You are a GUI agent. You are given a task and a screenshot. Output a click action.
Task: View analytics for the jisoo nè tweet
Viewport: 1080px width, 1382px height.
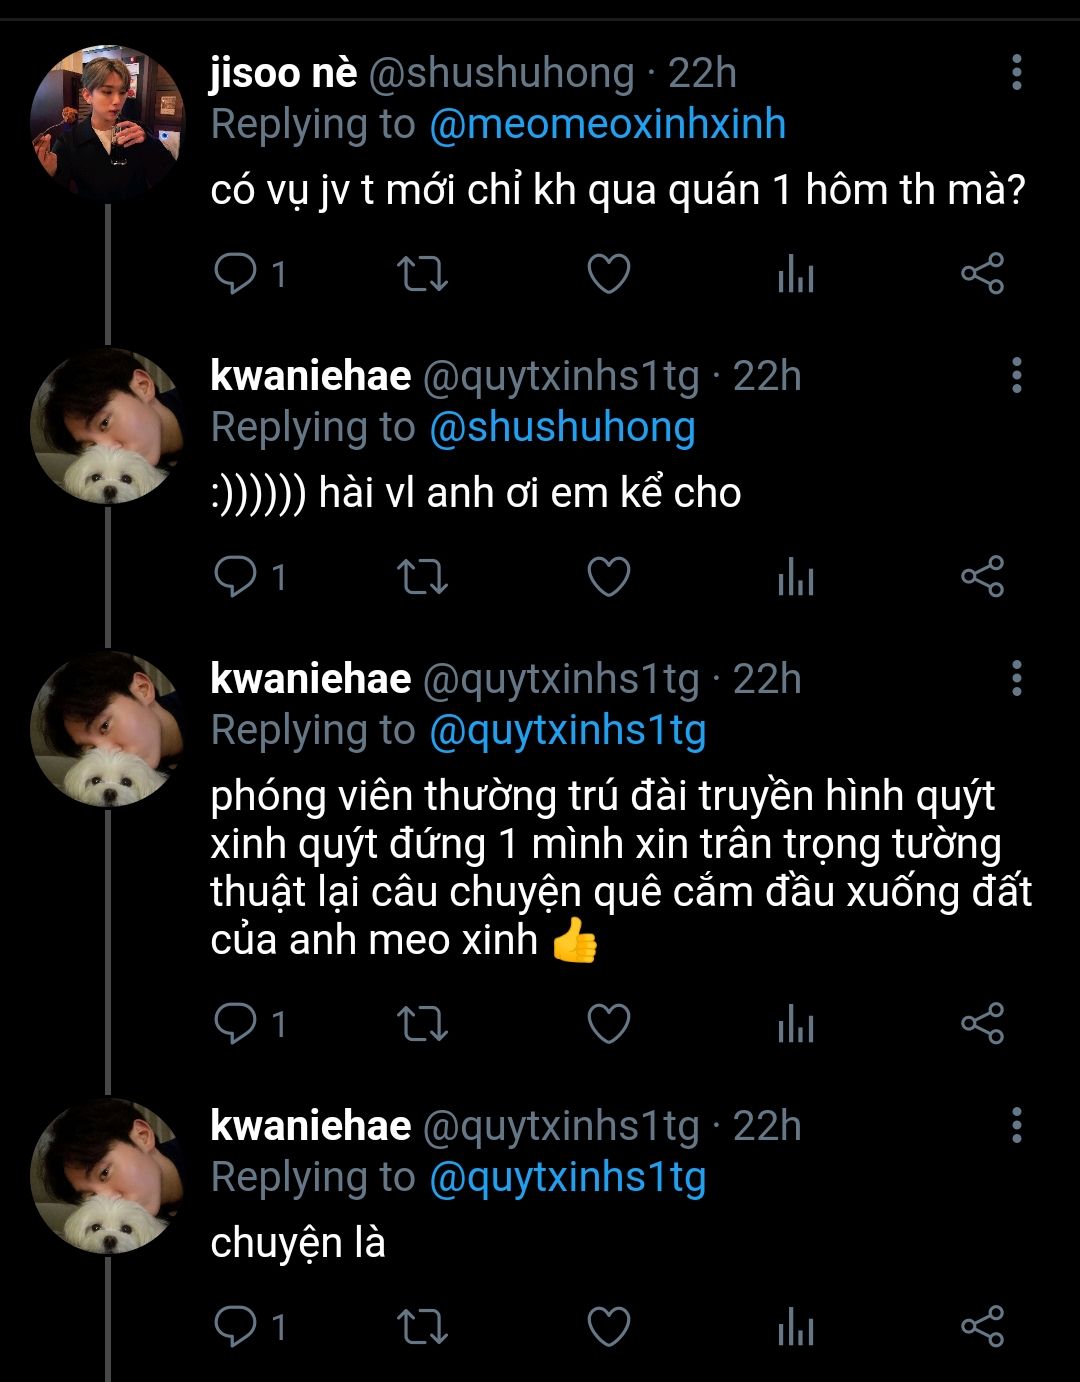click(x=796, y=274)
